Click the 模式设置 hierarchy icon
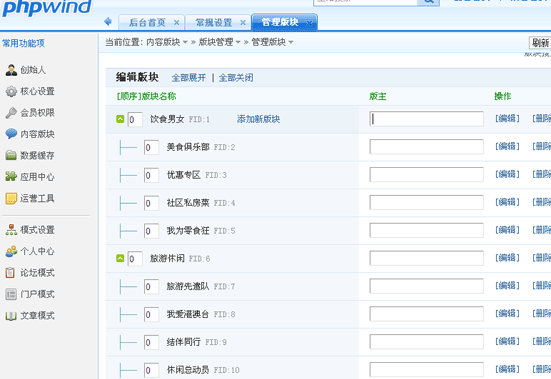The width and height of the screenshot is (551, 379). 11,230
